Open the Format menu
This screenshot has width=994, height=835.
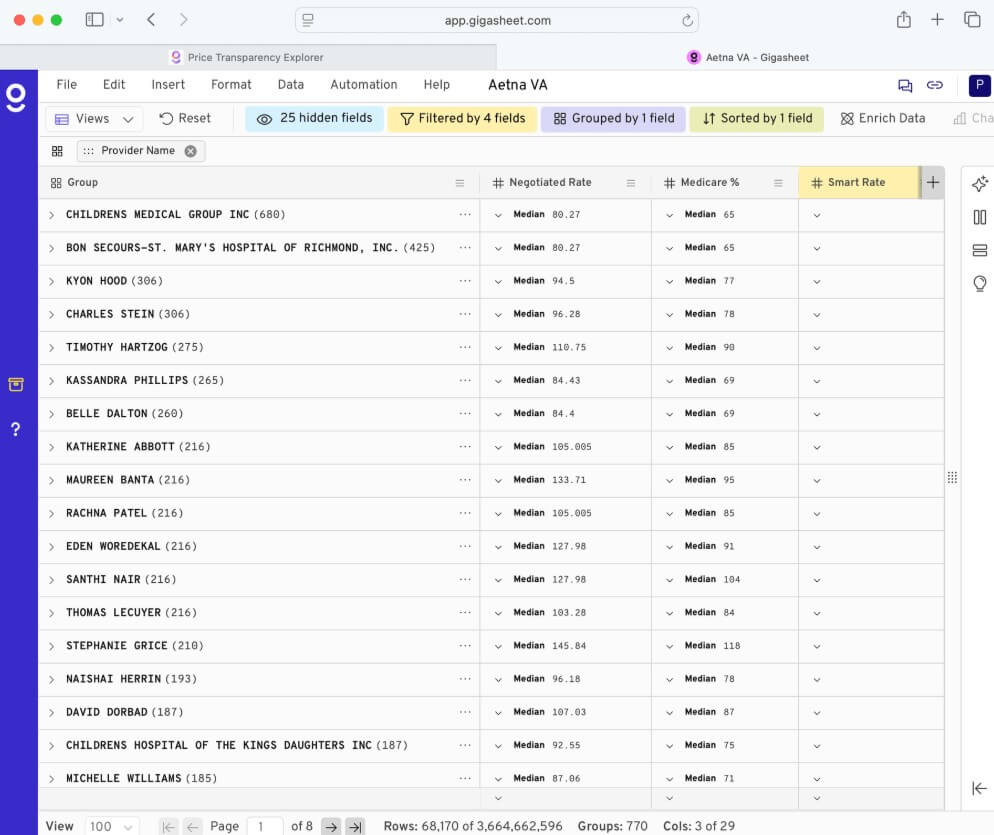[x=231, y=84]
